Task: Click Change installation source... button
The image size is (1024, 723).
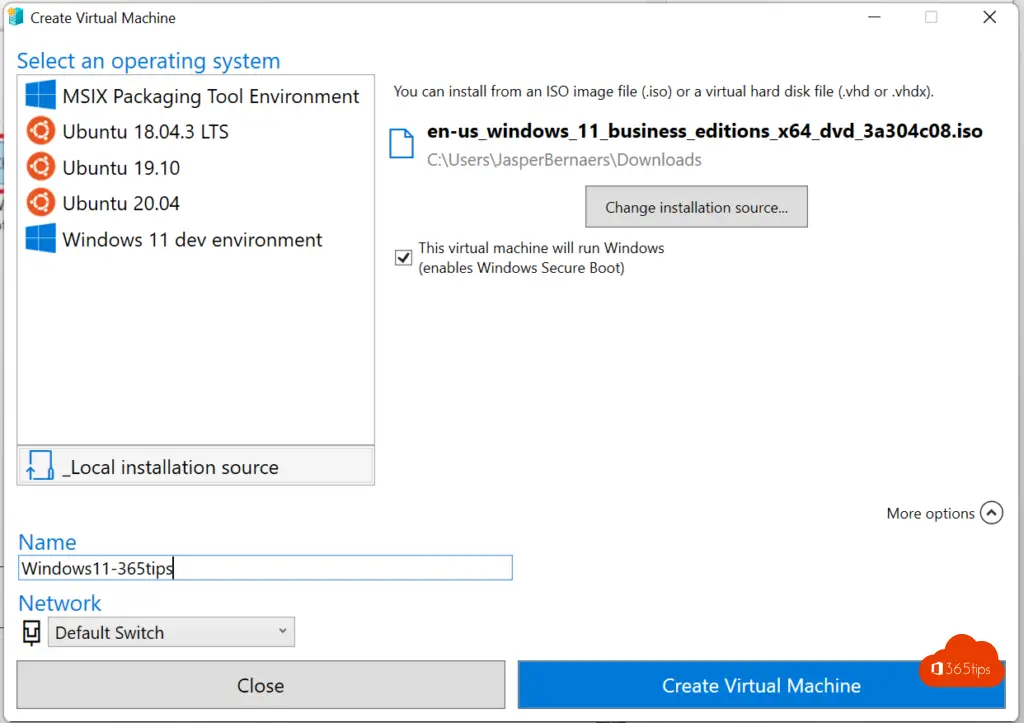Action: [696, 207]
